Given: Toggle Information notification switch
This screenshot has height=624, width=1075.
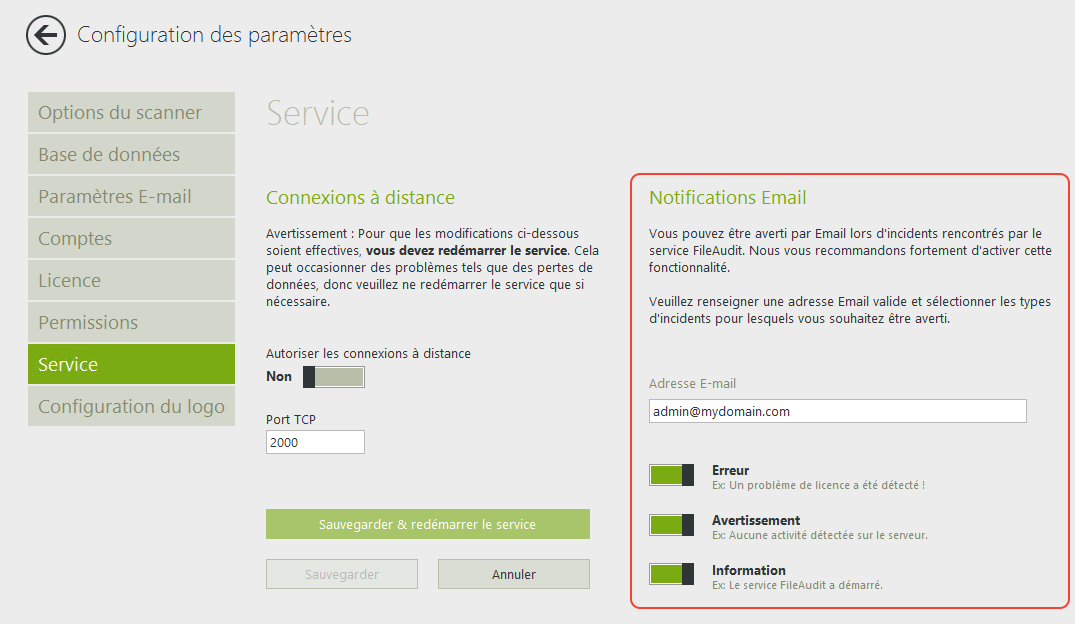Looking at the screenshot, I should click(671, 574).
